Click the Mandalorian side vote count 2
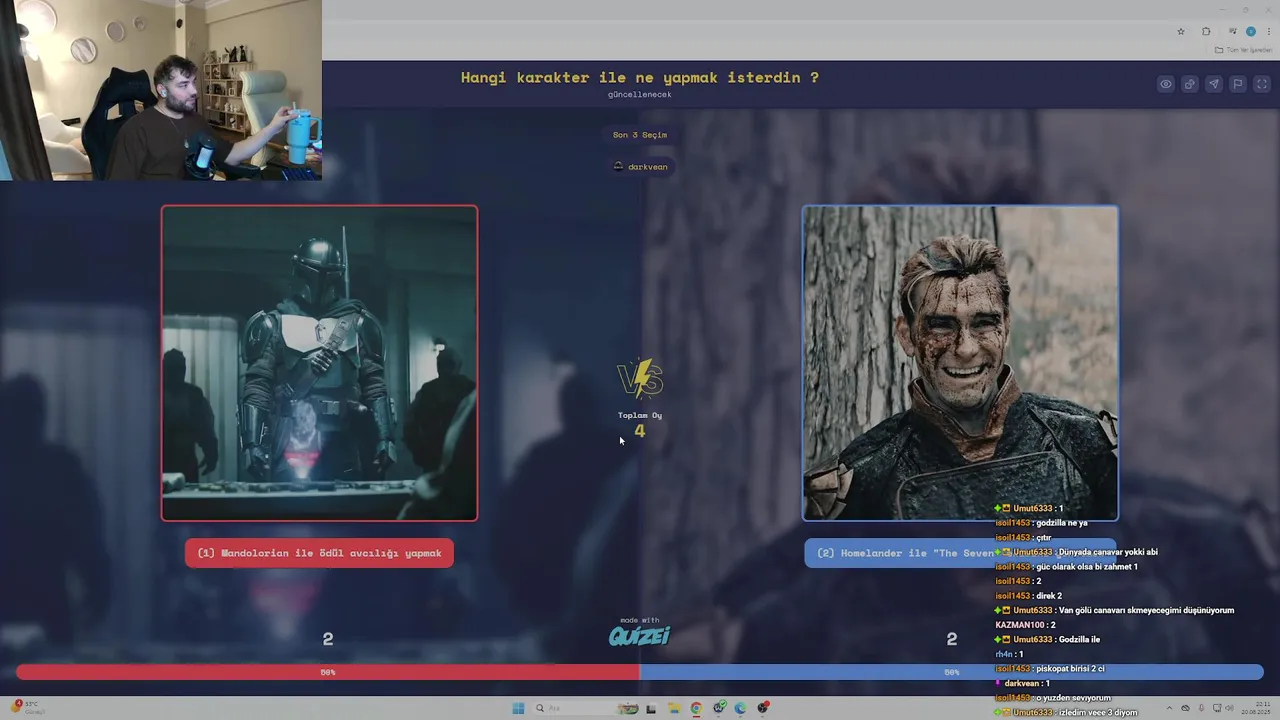The width and height of the screenshot is (1280, 720). tap(327, 639)
